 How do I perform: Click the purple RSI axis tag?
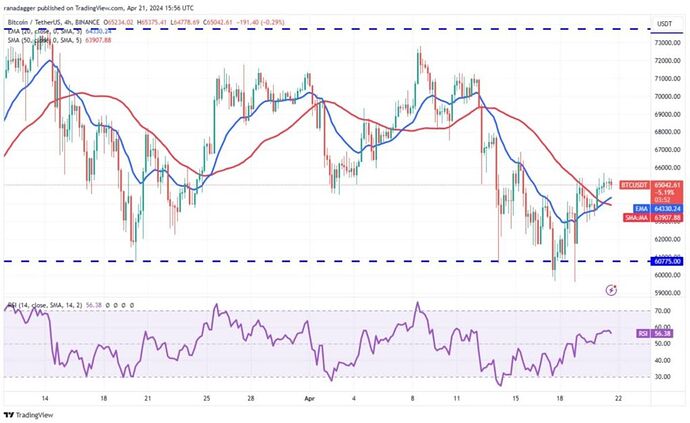pos(642,334)
